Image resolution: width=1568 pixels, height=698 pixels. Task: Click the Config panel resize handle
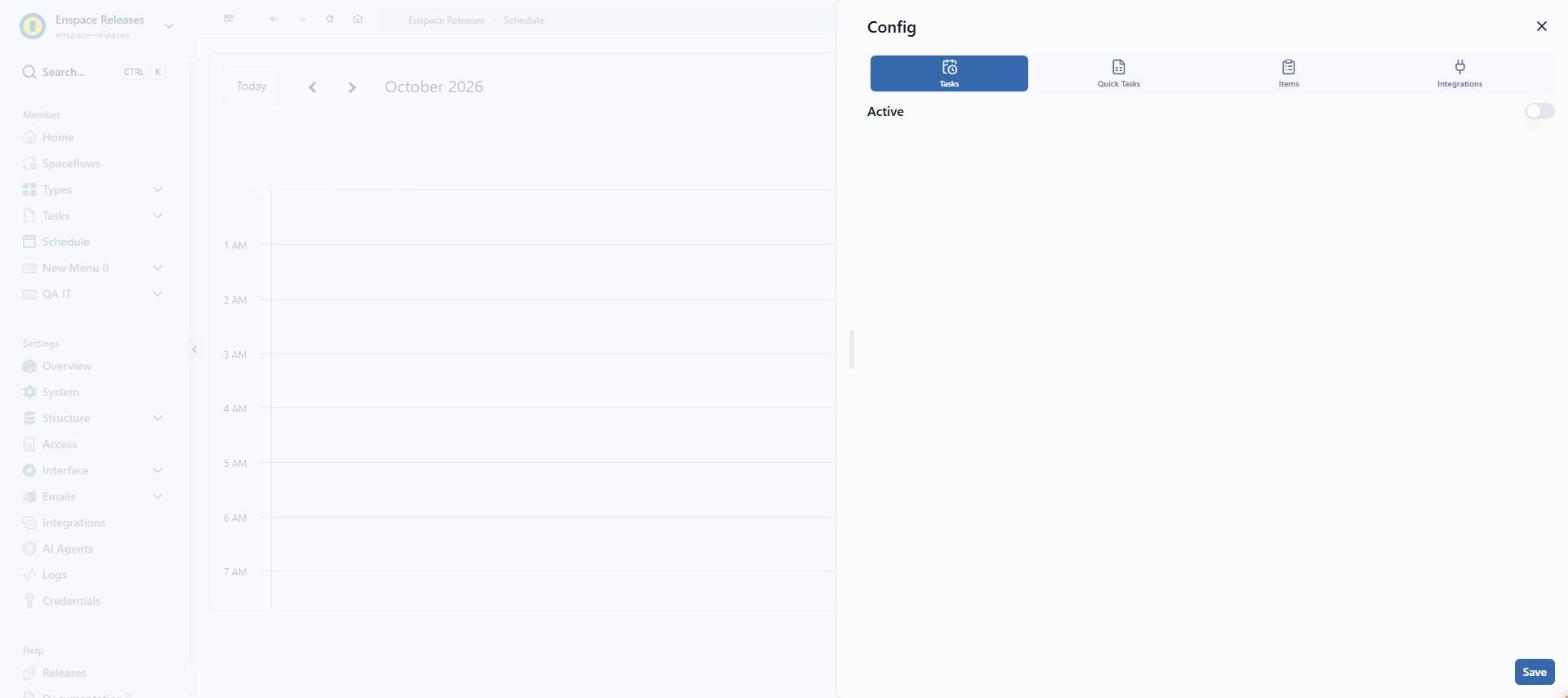851,349
